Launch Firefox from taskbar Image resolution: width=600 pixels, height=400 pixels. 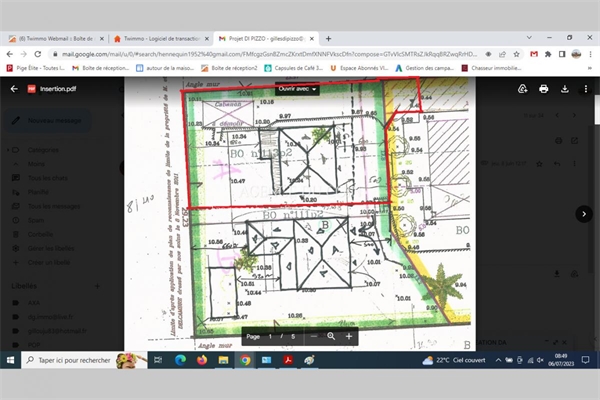pyautogui.click(x=202, y=360)
